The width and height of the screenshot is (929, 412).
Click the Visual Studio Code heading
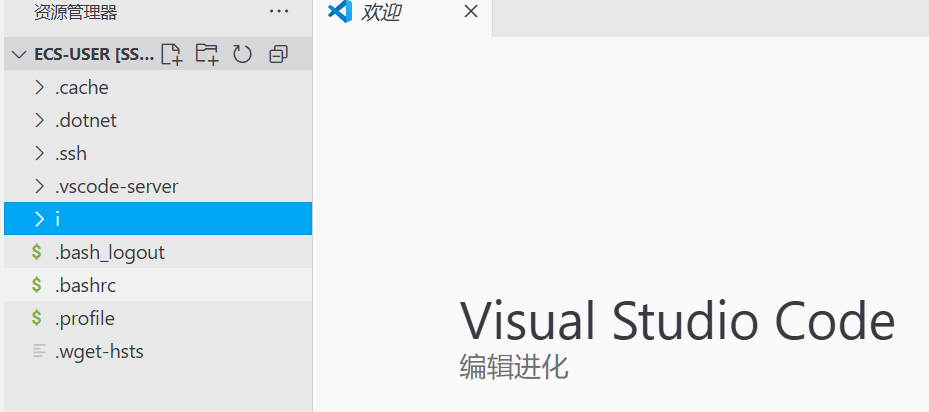pos(677,321)
